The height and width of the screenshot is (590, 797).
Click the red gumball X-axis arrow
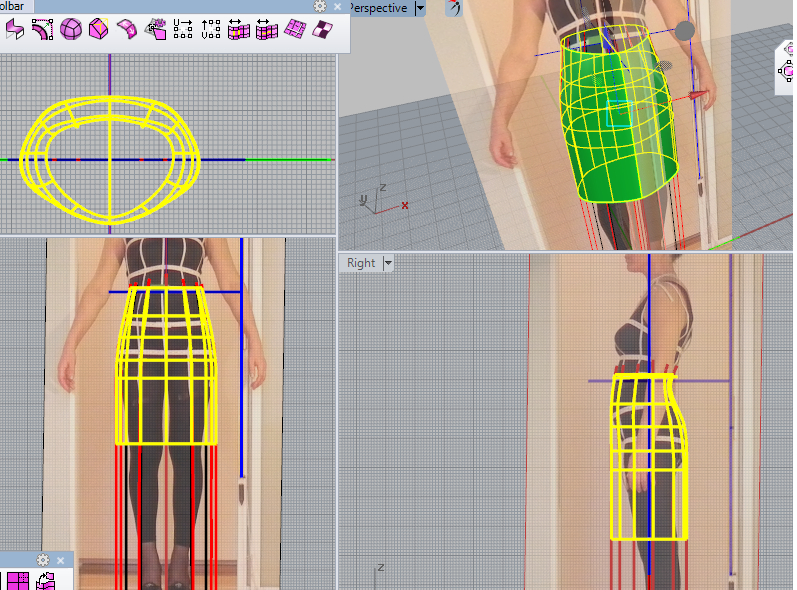tap(697, 95)
